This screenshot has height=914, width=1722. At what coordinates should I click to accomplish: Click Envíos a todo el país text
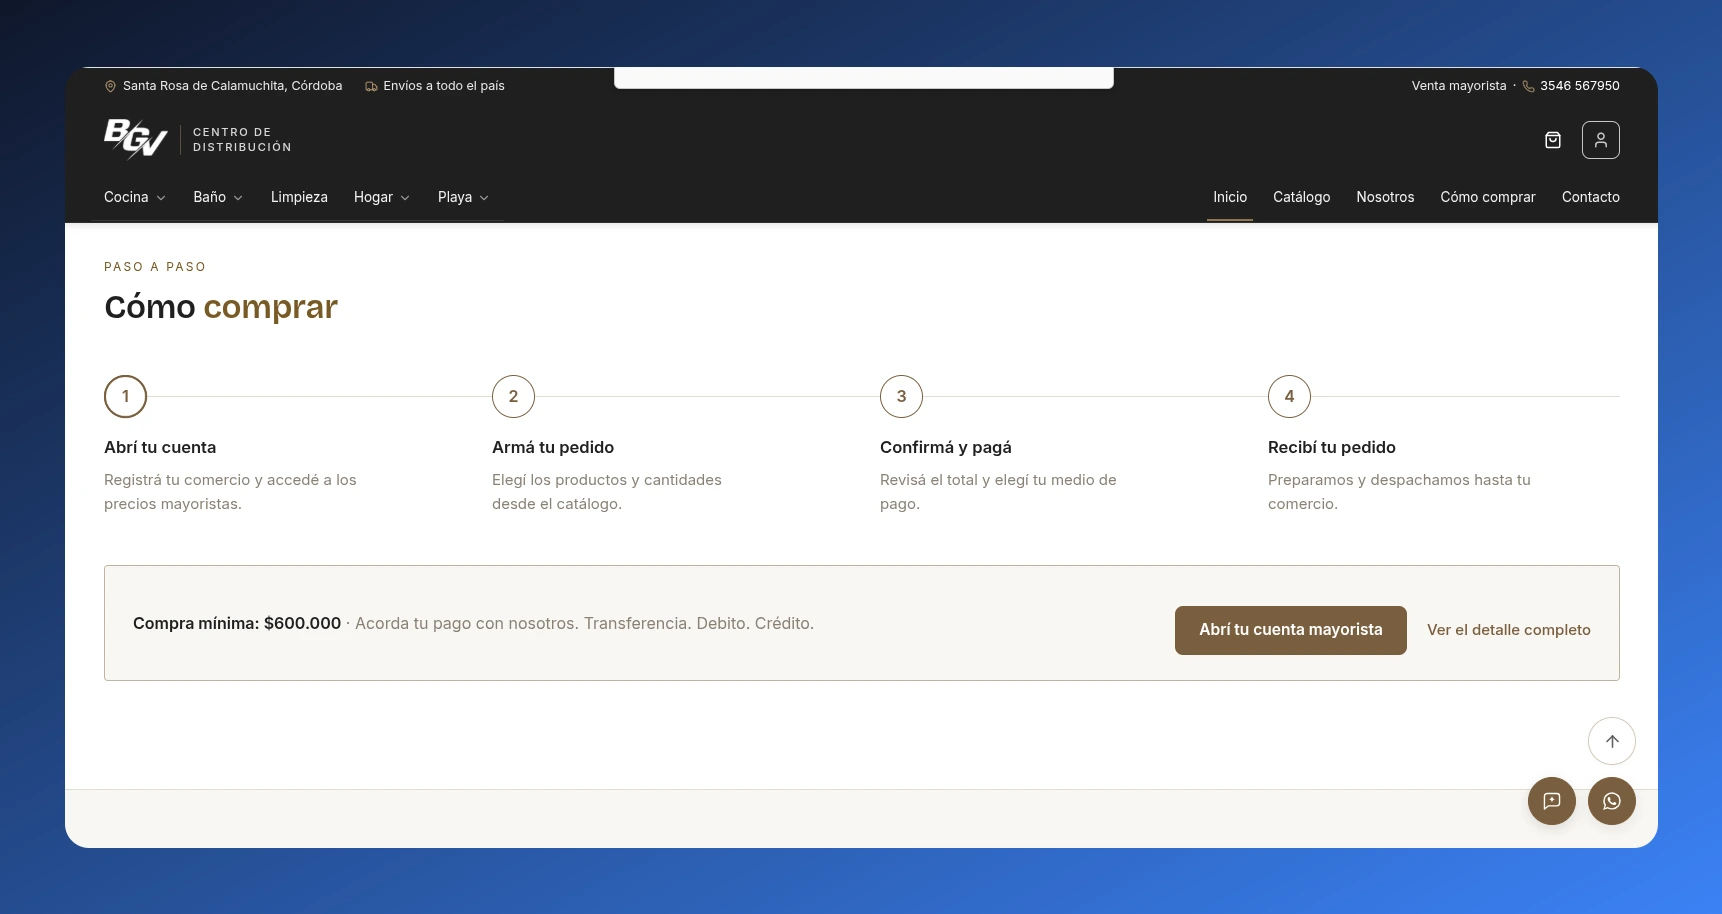[x=444, y=86]
